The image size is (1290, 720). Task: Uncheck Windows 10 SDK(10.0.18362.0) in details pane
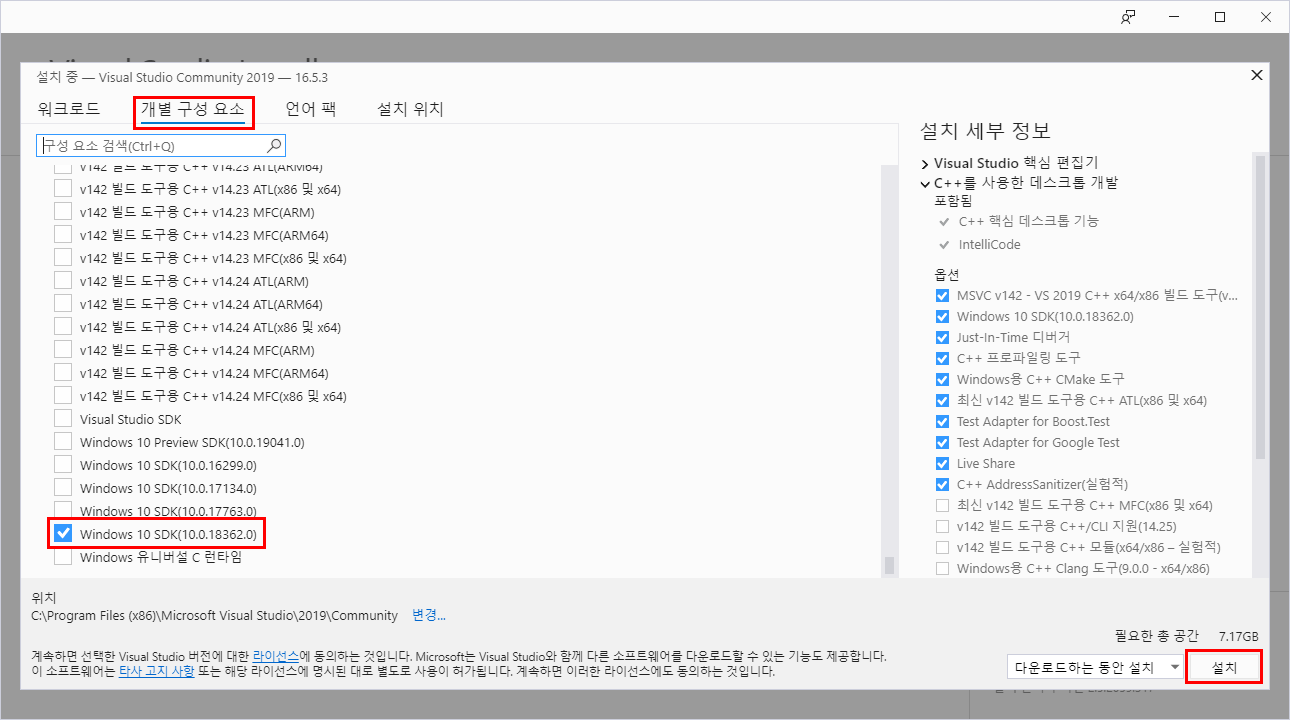pyautogui.click(x=942, y=317)
